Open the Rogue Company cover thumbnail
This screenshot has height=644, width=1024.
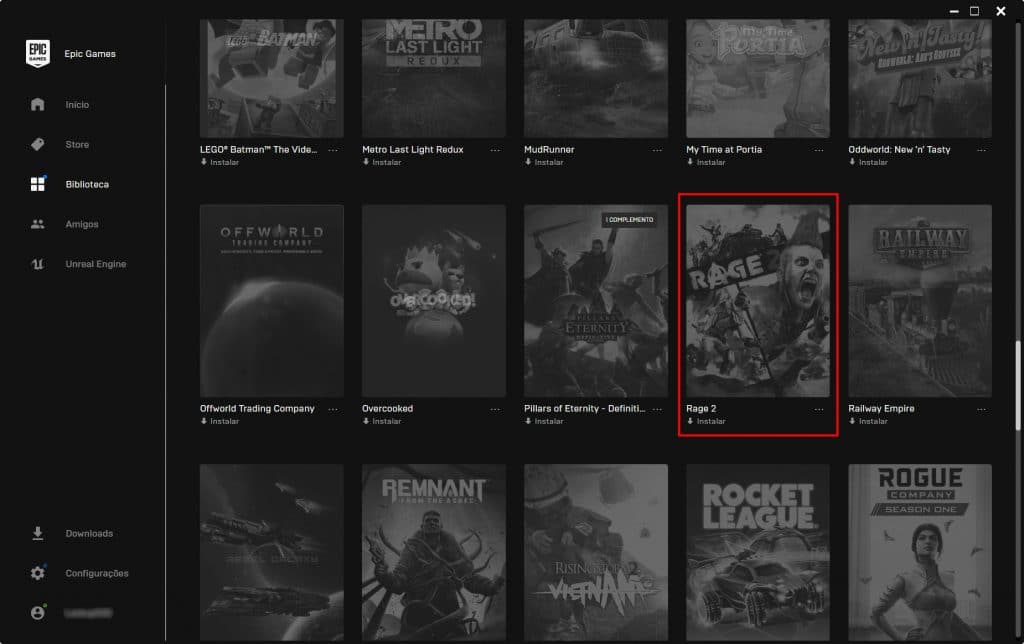(x=920, y=553)
